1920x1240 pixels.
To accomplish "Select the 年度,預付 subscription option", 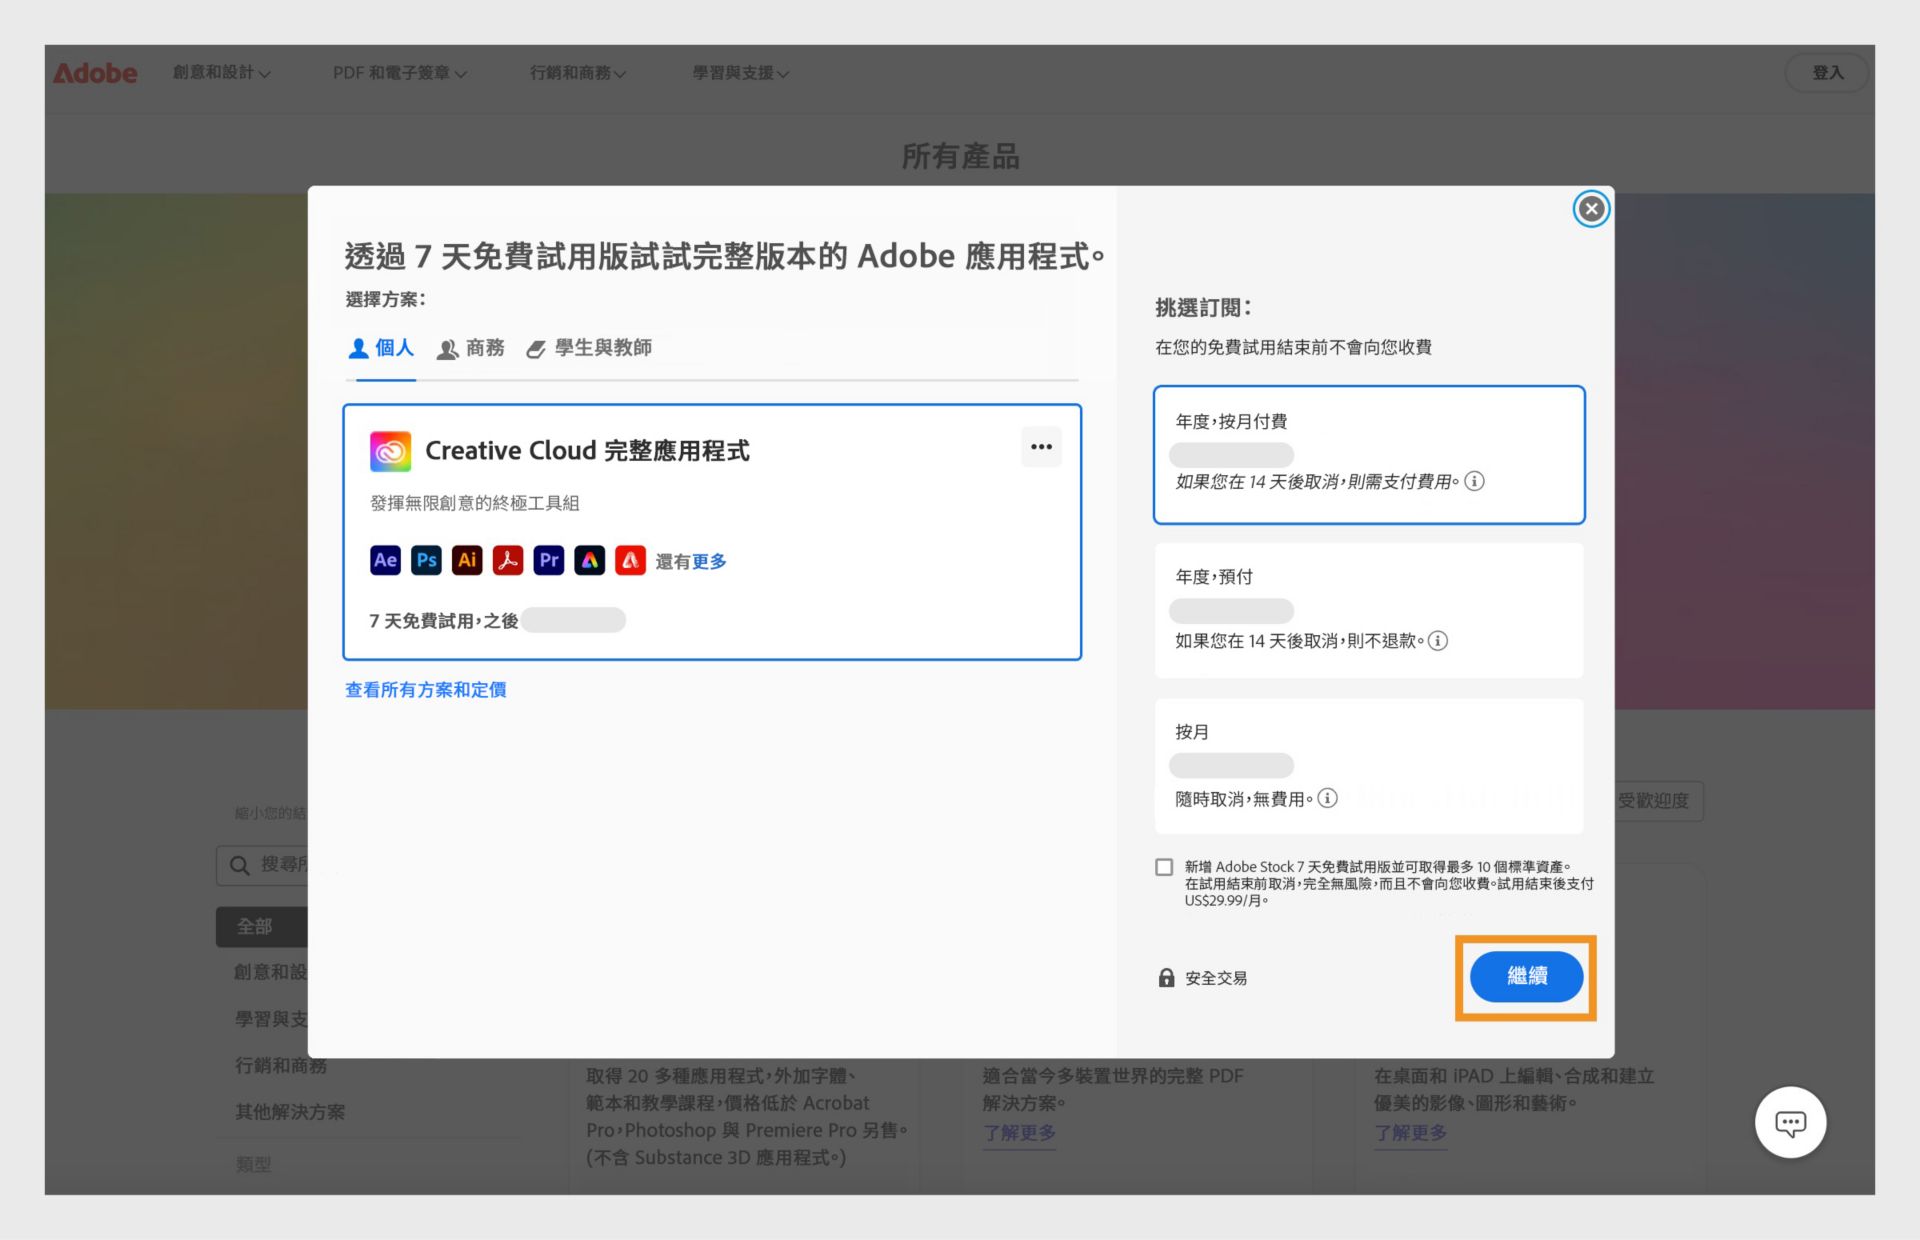I will [1369, 610].
